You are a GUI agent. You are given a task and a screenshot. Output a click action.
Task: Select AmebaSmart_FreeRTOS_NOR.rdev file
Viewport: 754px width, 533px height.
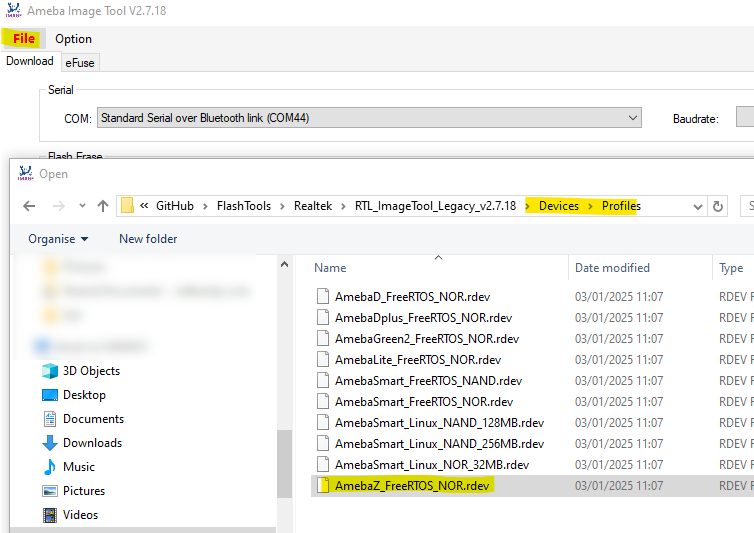click(x=424, y=402)
